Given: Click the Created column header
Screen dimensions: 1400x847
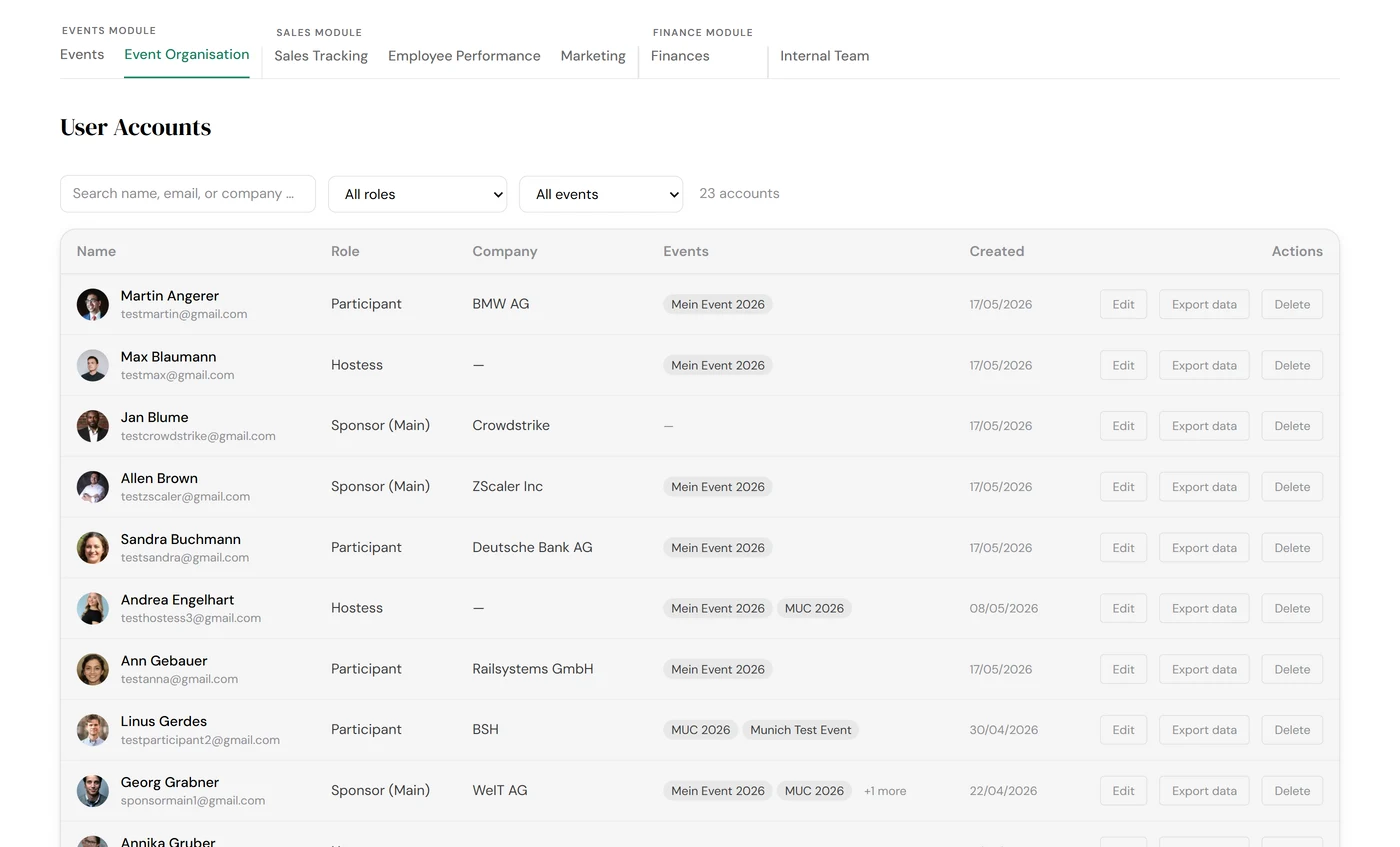Looking at the screenshot, I should click(997, 252).
